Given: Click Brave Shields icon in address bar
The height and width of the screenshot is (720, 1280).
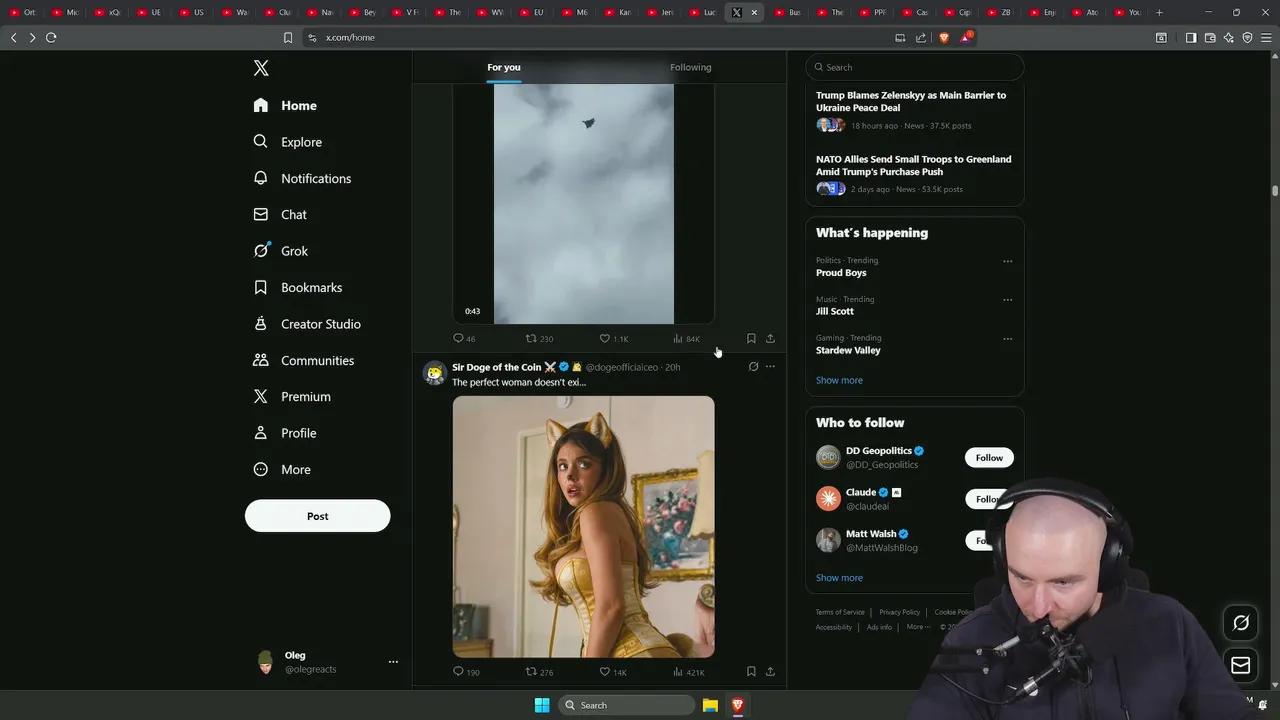Looking at the screenshot, I should pos(943,37).
